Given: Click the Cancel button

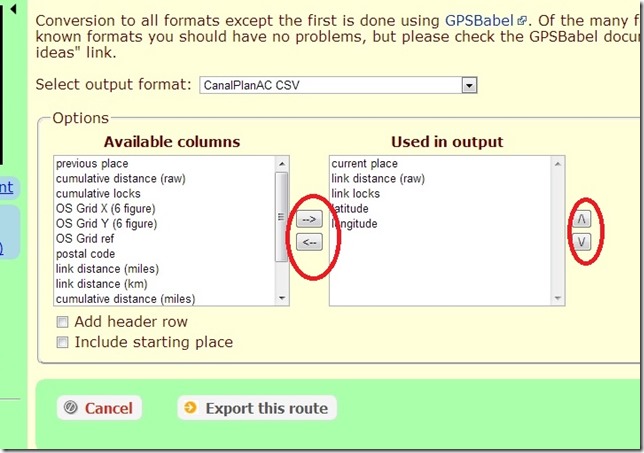Looking at the screenshot, I should 99,408.
